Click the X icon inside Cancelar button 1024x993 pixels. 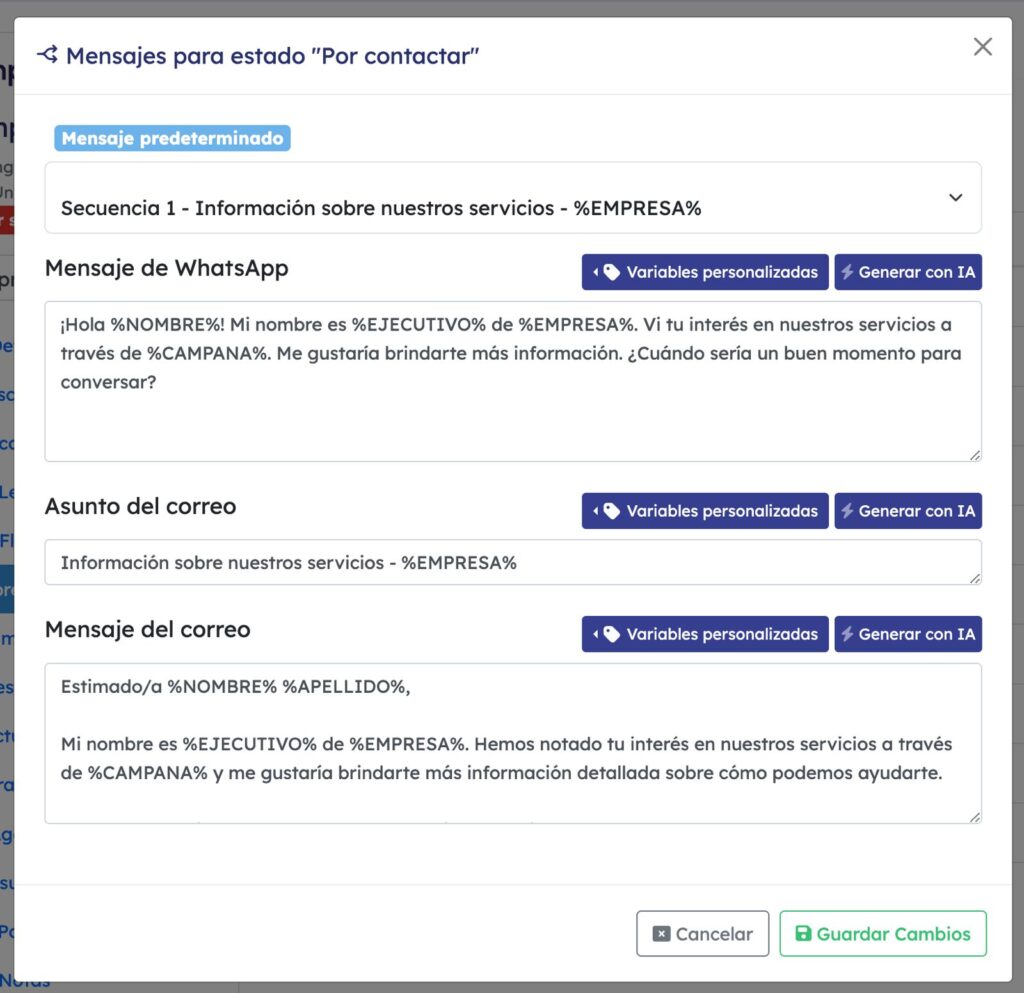click(662, 934)
